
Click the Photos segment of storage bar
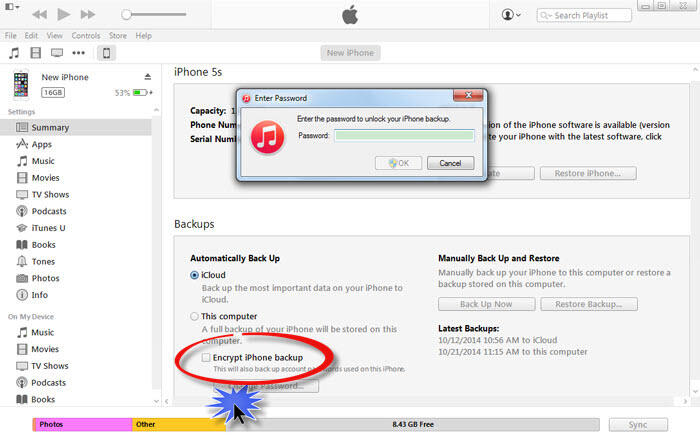(x=82, y=425)
